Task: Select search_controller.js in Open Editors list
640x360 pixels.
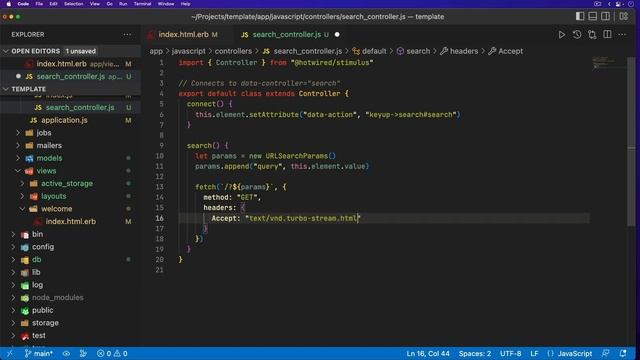Action: 71,76
